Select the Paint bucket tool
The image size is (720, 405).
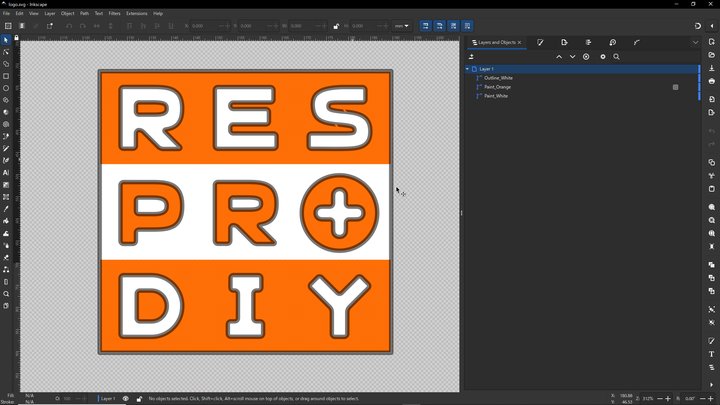tap(6, 221)
